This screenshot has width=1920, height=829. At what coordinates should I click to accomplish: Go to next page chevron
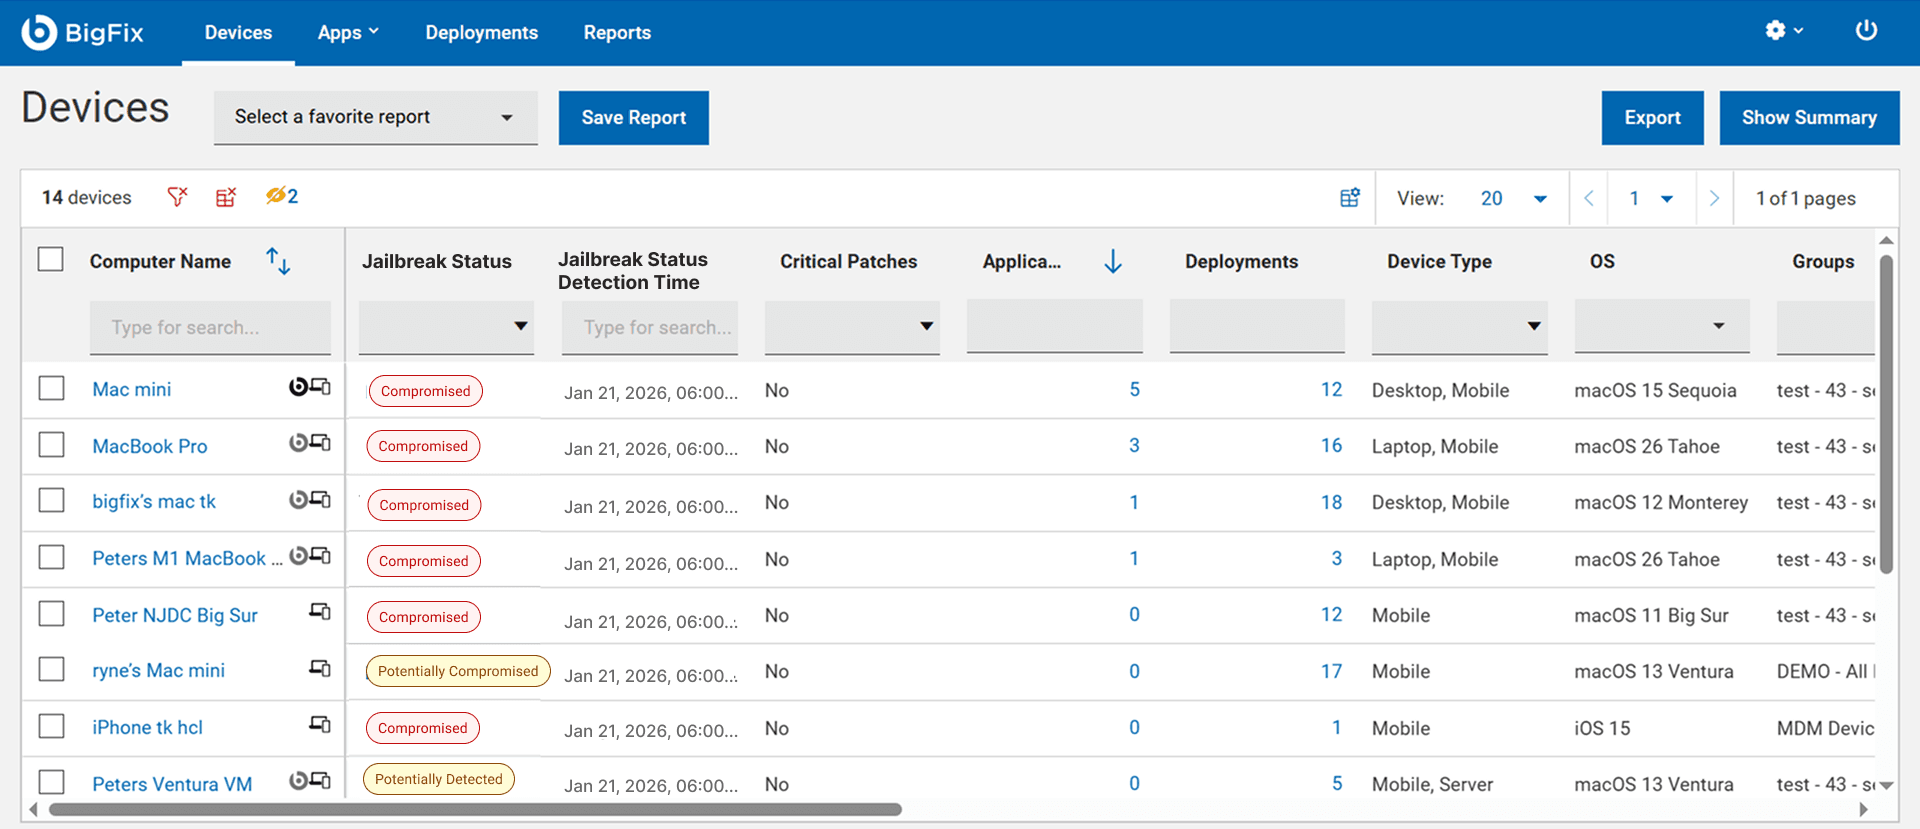1714,198
